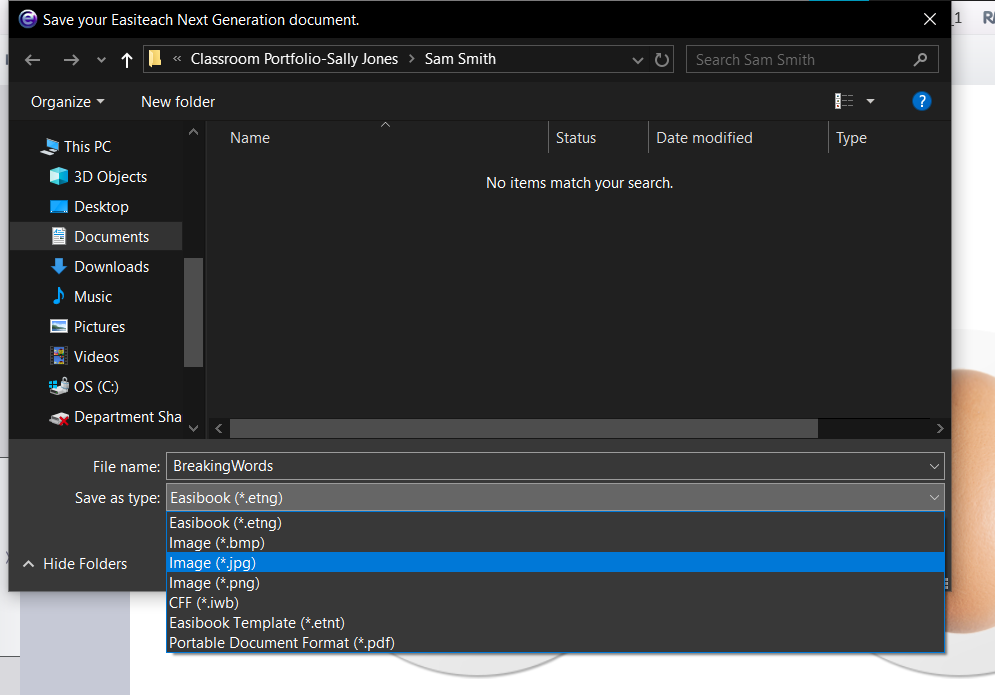Sort by Status column header

tap(576, 138)
